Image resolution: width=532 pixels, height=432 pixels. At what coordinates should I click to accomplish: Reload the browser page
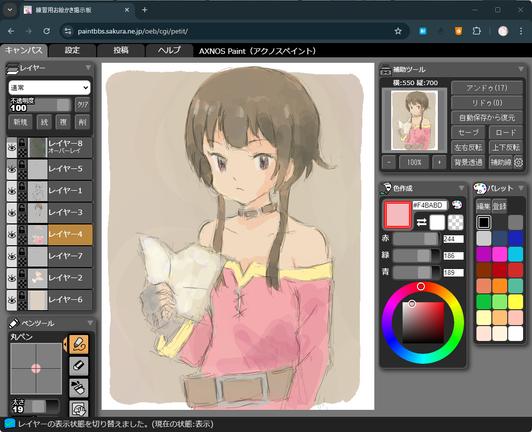coord(46,31)
